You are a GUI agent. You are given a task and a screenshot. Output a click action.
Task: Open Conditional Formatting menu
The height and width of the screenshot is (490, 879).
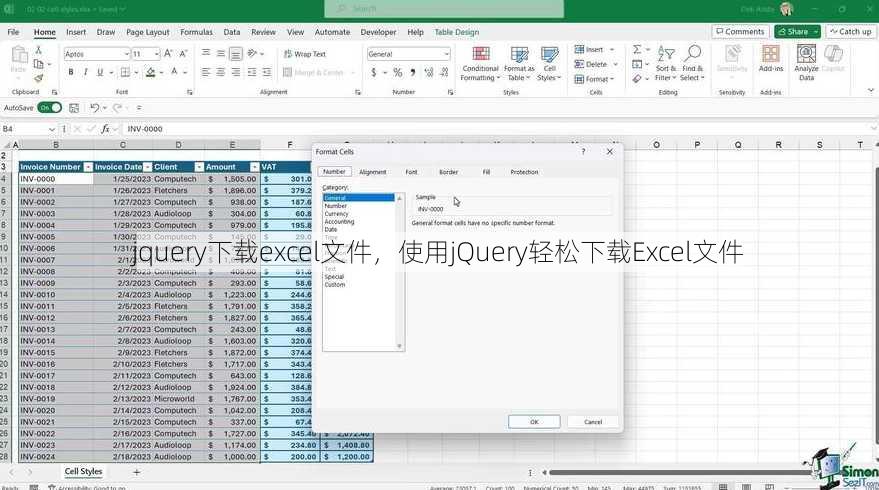(480, 63)
